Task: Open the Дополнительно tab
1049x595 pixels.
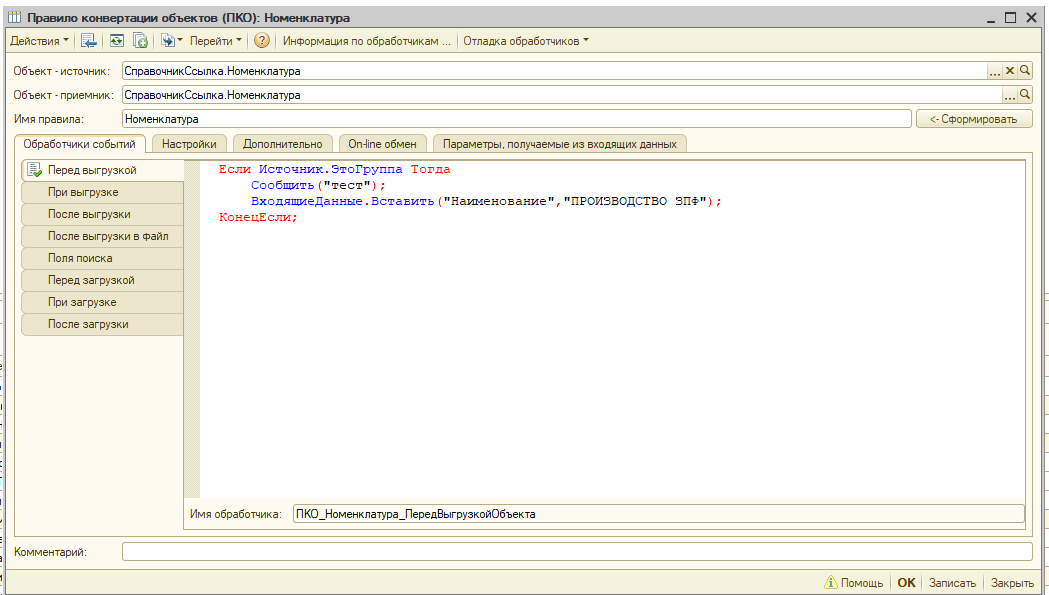Action: pyautogui.click(x=283, y=144)
